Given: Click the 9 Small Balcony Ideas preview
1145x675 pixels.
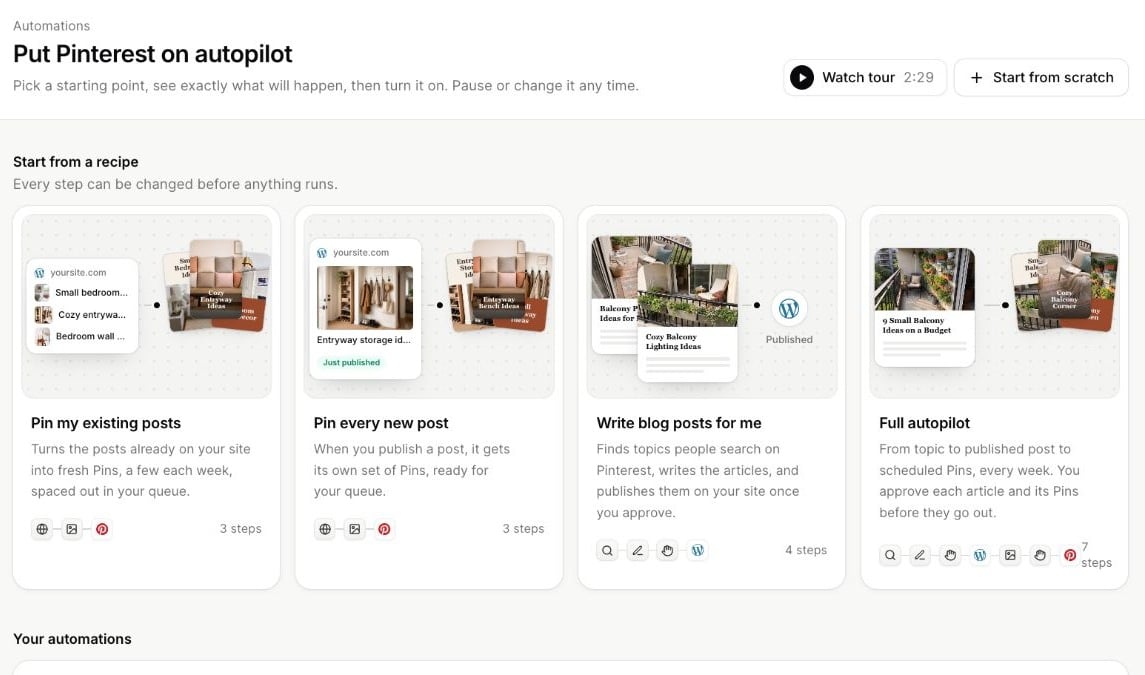Looking at the screenshot, I should [x=924, y=307].
